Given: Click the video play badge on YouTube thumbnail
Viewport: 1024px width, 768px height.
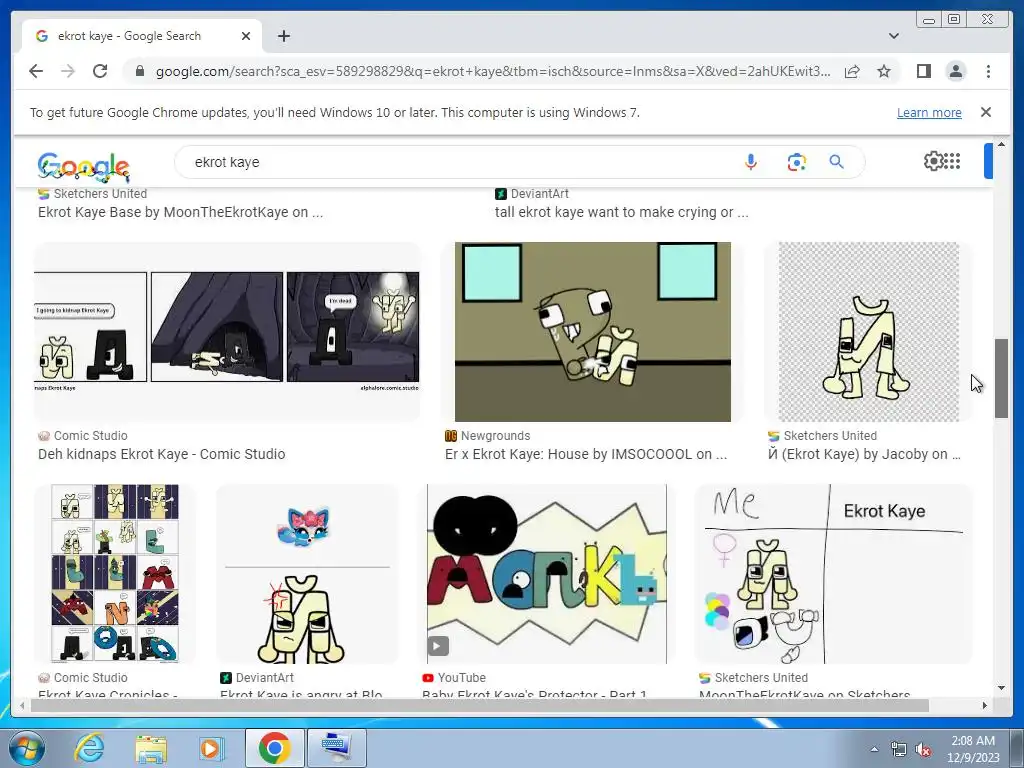Looking at the screenshot, I should (x=438, y=646).
